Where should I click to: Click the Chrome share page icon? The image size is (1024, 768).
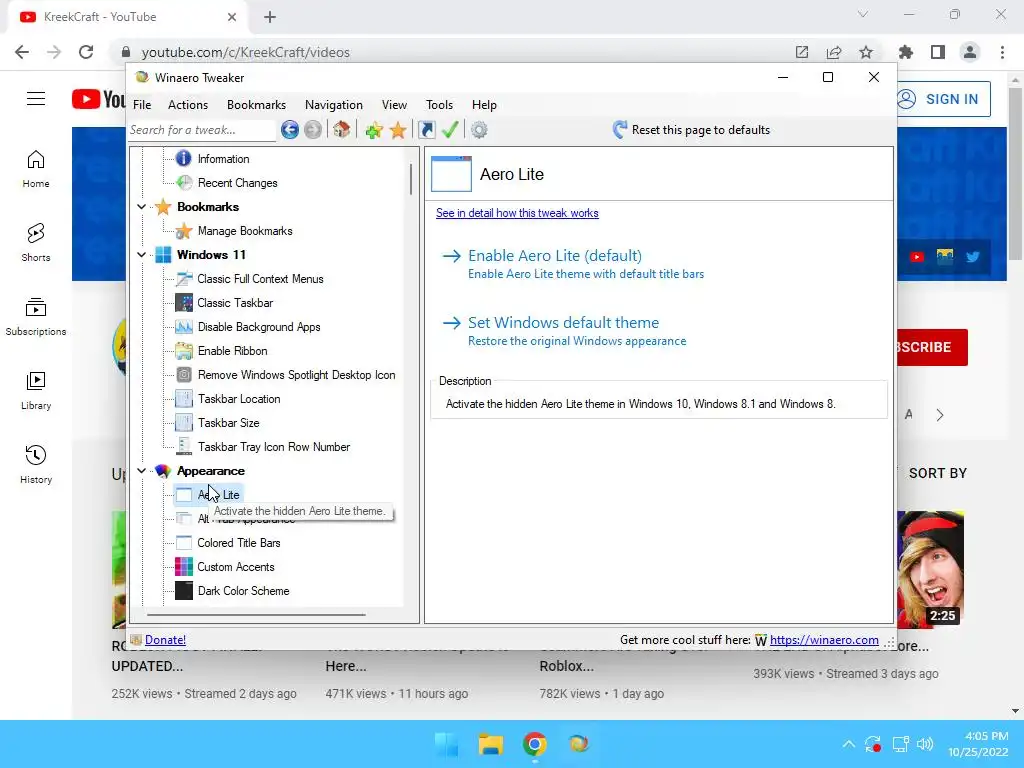pos(834,52)
